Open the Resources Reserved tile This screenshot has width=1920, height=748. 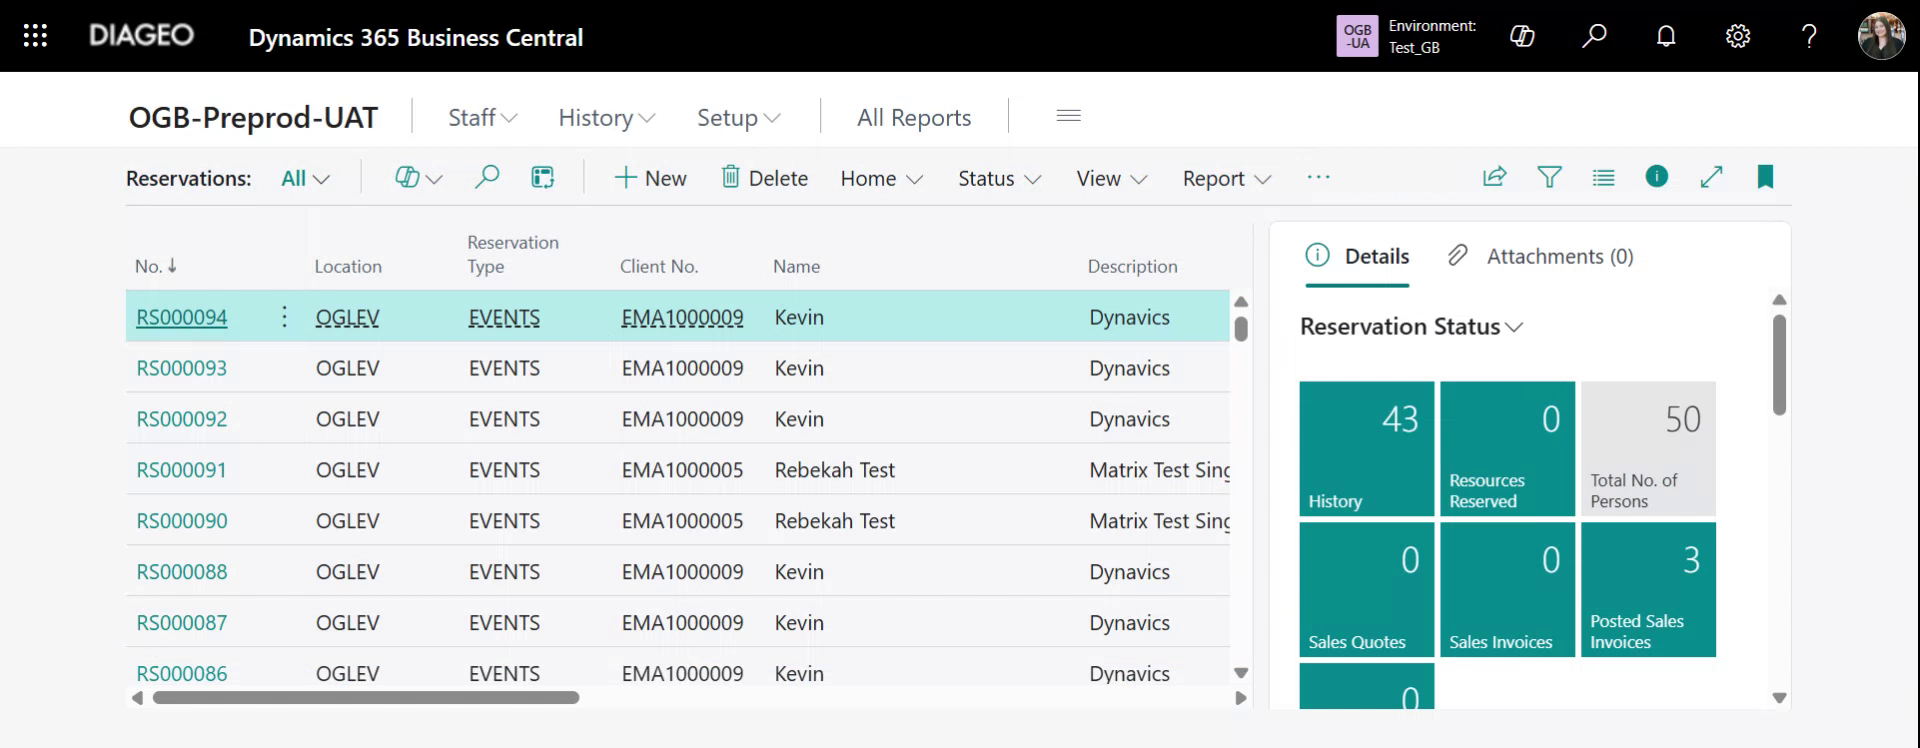(1508, 448)
